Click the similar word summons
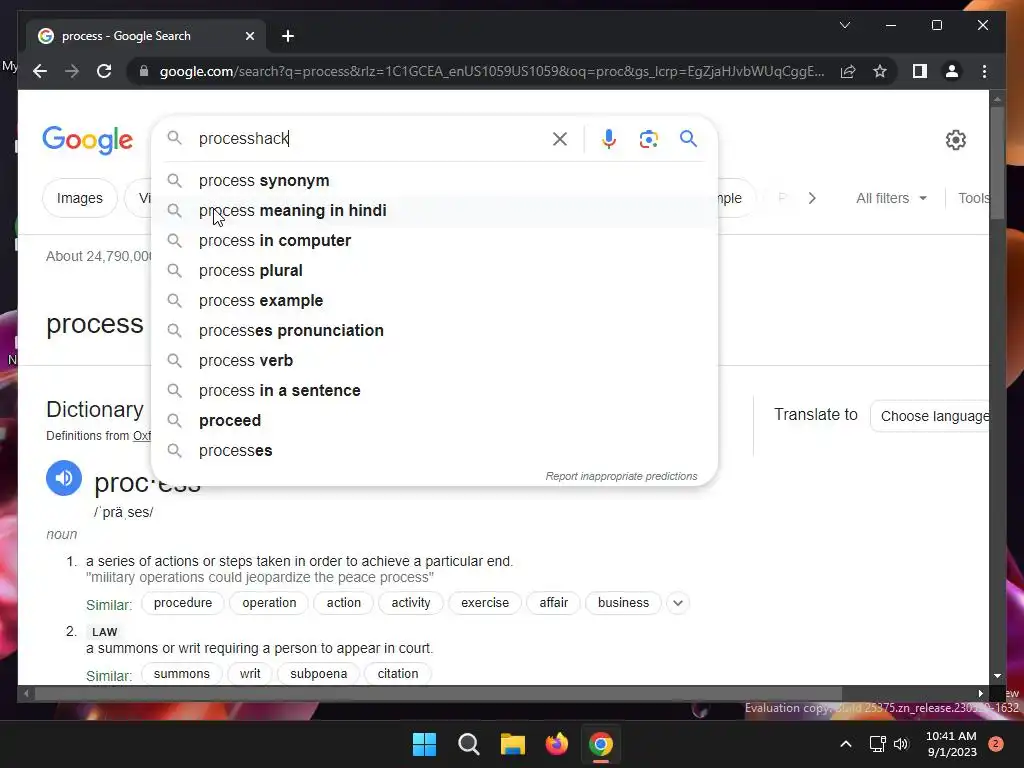The width and height of the screenshot is (1024, 768). coord(182,673)
